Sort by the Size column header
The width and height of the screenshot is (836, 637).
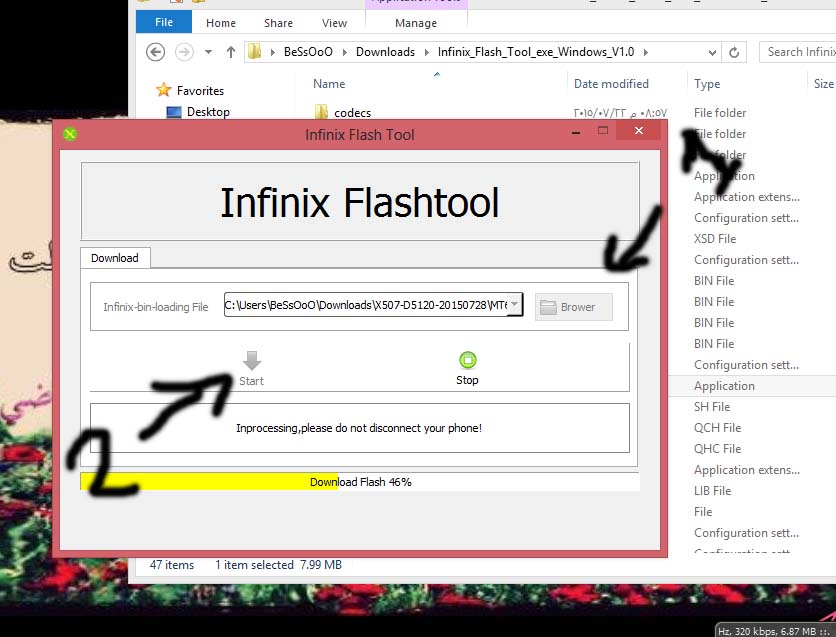pos(824,84)
